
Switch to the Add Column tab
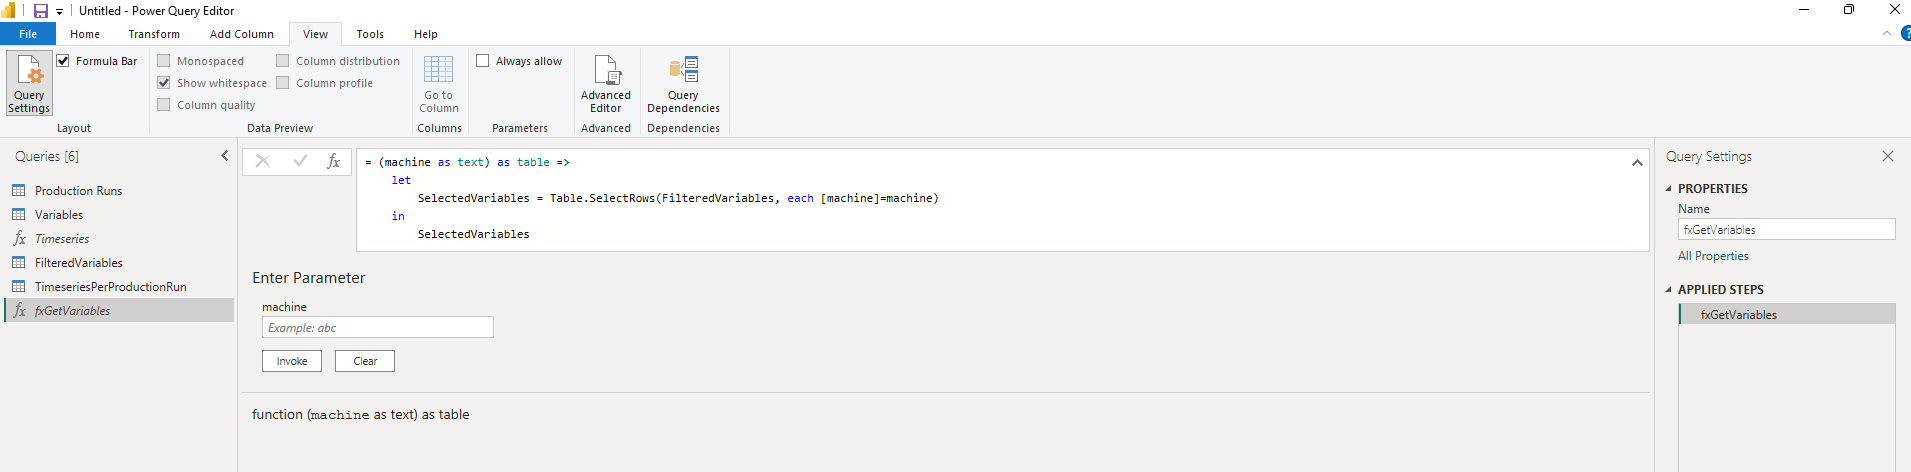coord(241,34)
